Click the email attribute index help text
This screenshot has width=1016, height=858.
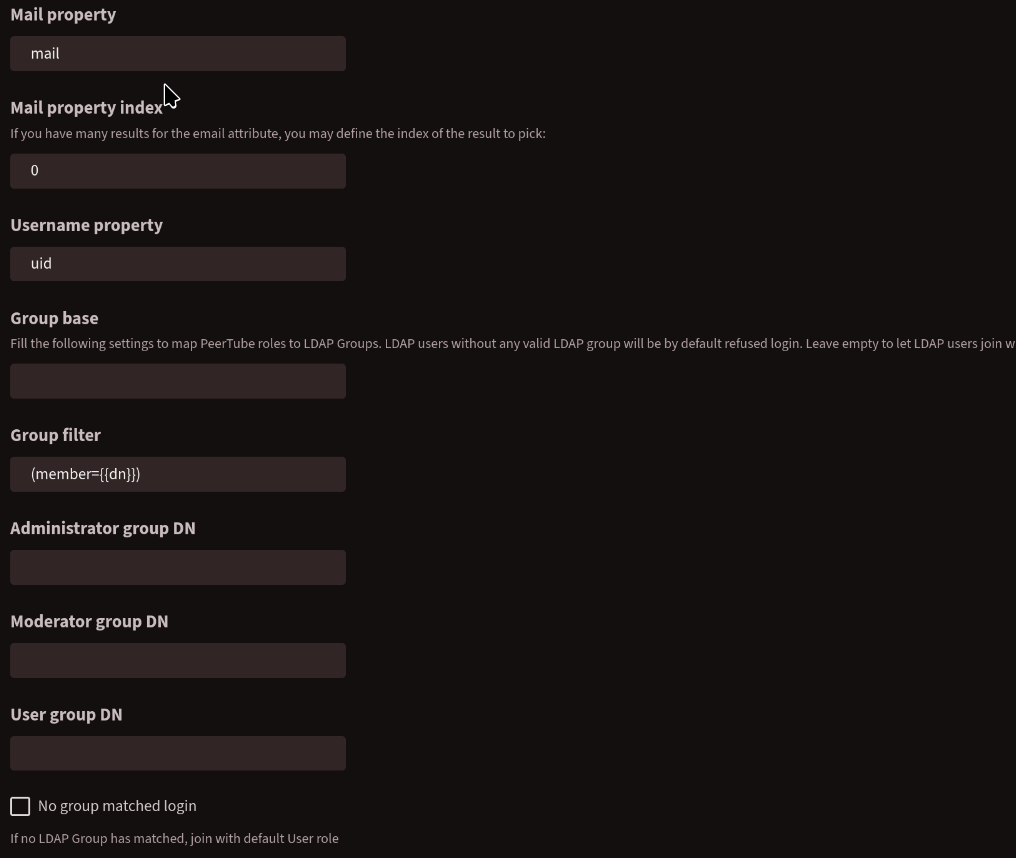[278, 133]
